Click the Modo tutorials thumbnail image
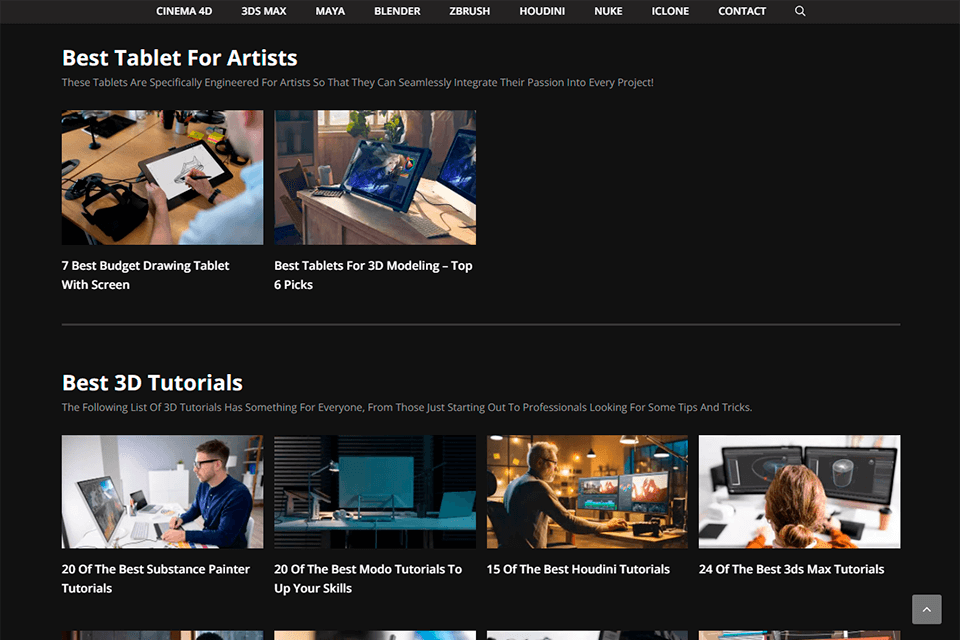The width and height of the screenshot is (960, 640). (x=375, y=492)
